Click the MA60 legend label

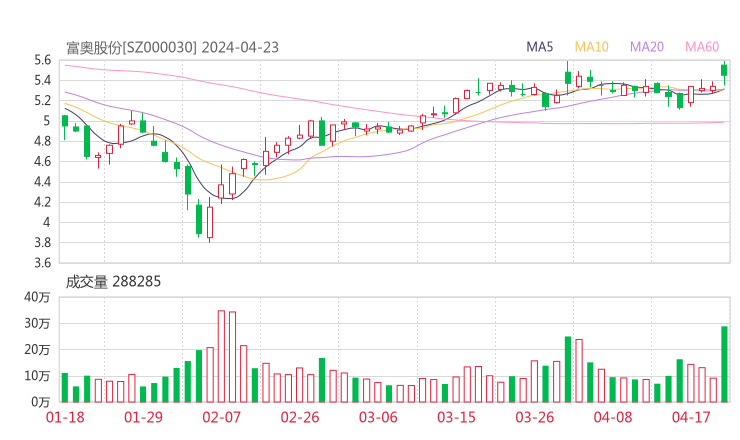(x=702, y=47)
